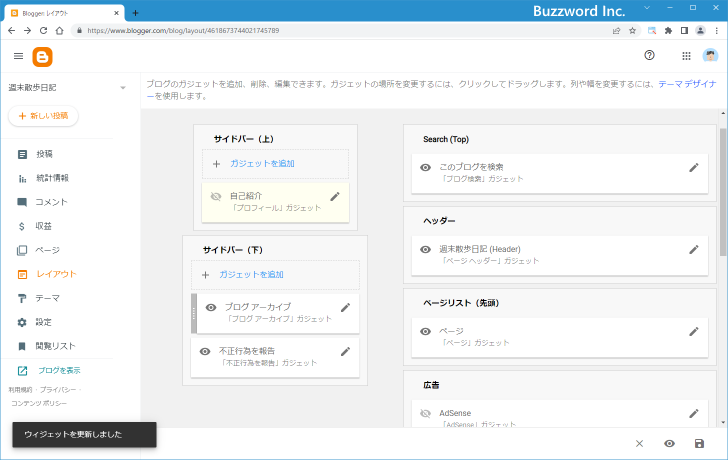Click the orange Blogger logo
This screenshot has width=728, height=460.
point(42,57)
